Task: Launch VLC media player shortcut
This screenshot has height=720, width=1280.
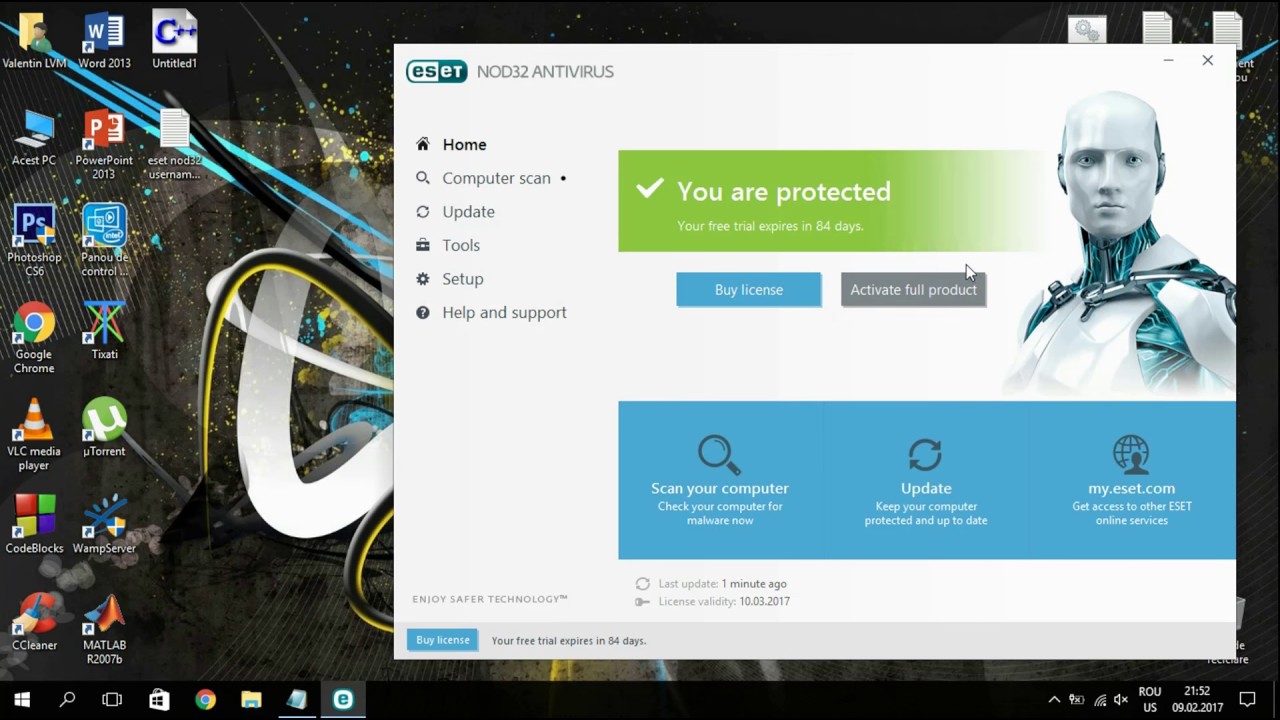Action: 34,435
